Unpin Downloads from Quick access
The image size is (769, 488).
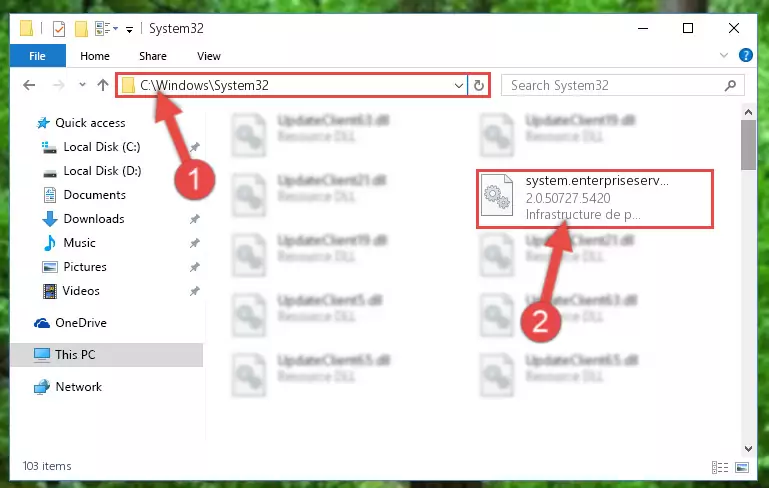[x=195, y=219]
